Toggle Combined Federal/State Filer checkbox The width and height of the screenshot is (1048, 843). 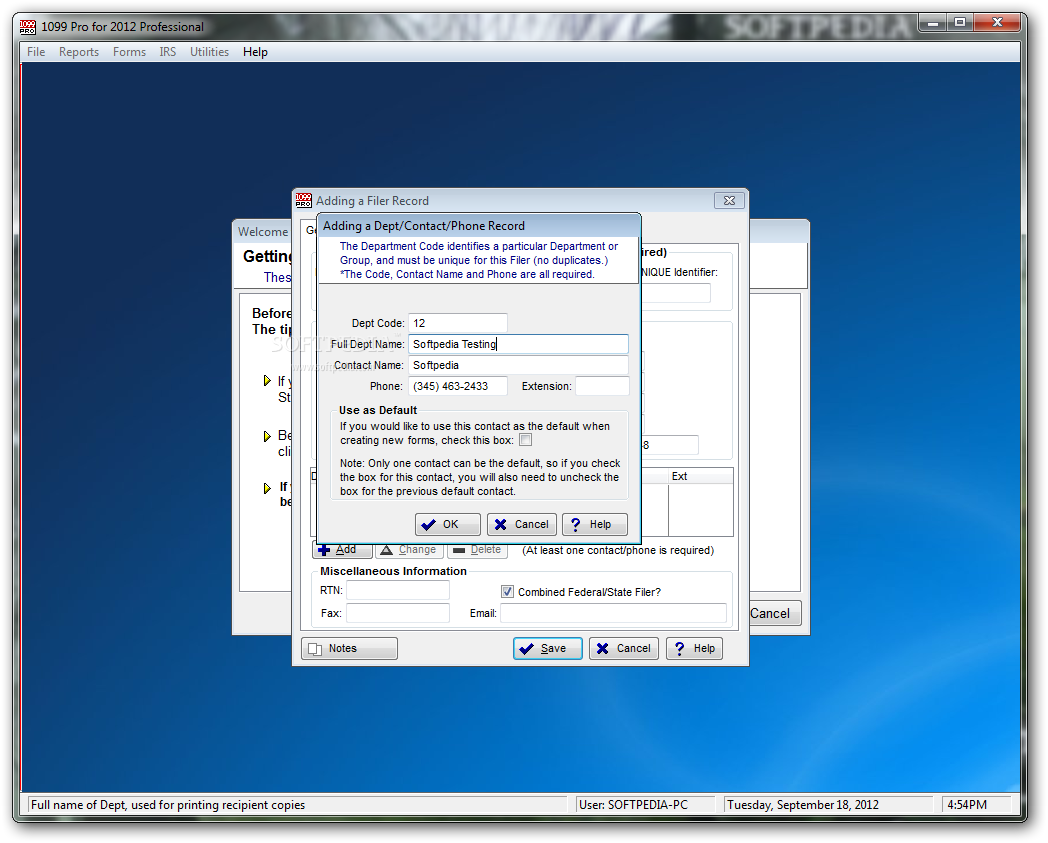(507, 592)
